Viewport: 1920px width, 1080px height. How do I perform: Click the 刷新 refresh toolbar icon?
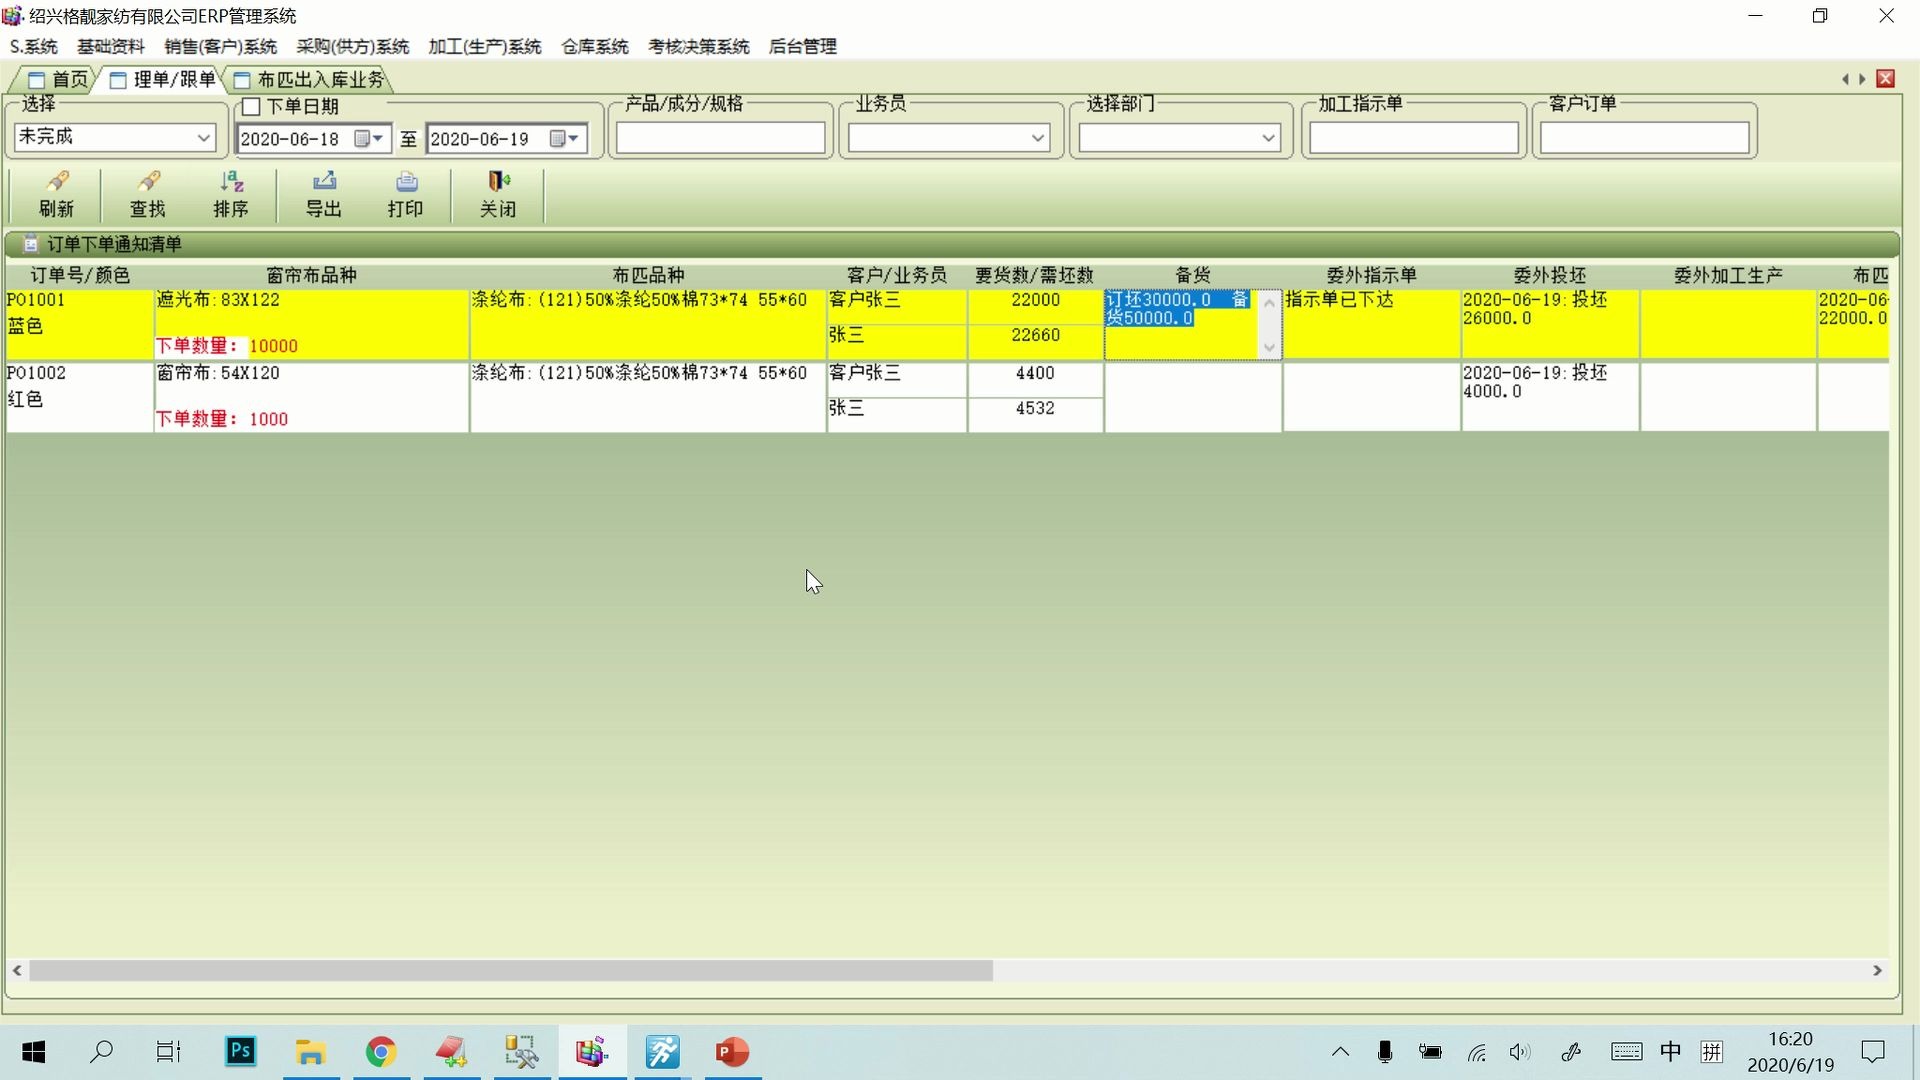click(x=56, y=194)
